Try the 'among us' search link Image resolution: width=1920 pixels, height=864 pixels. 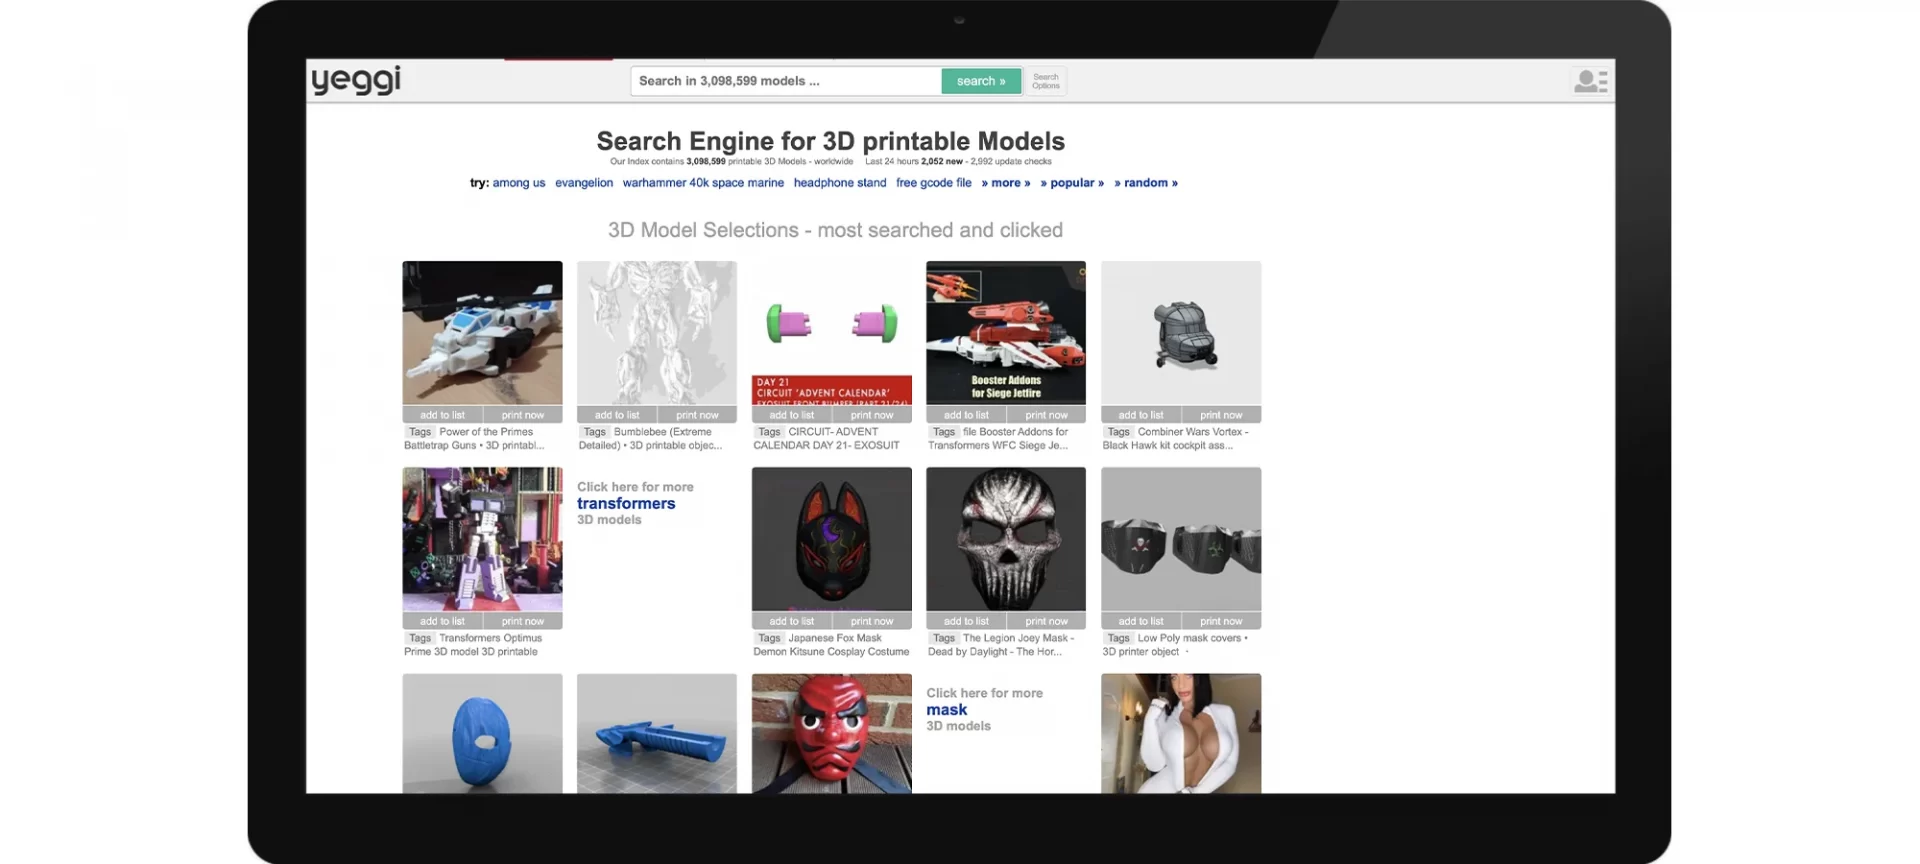(x=519, y=183)
